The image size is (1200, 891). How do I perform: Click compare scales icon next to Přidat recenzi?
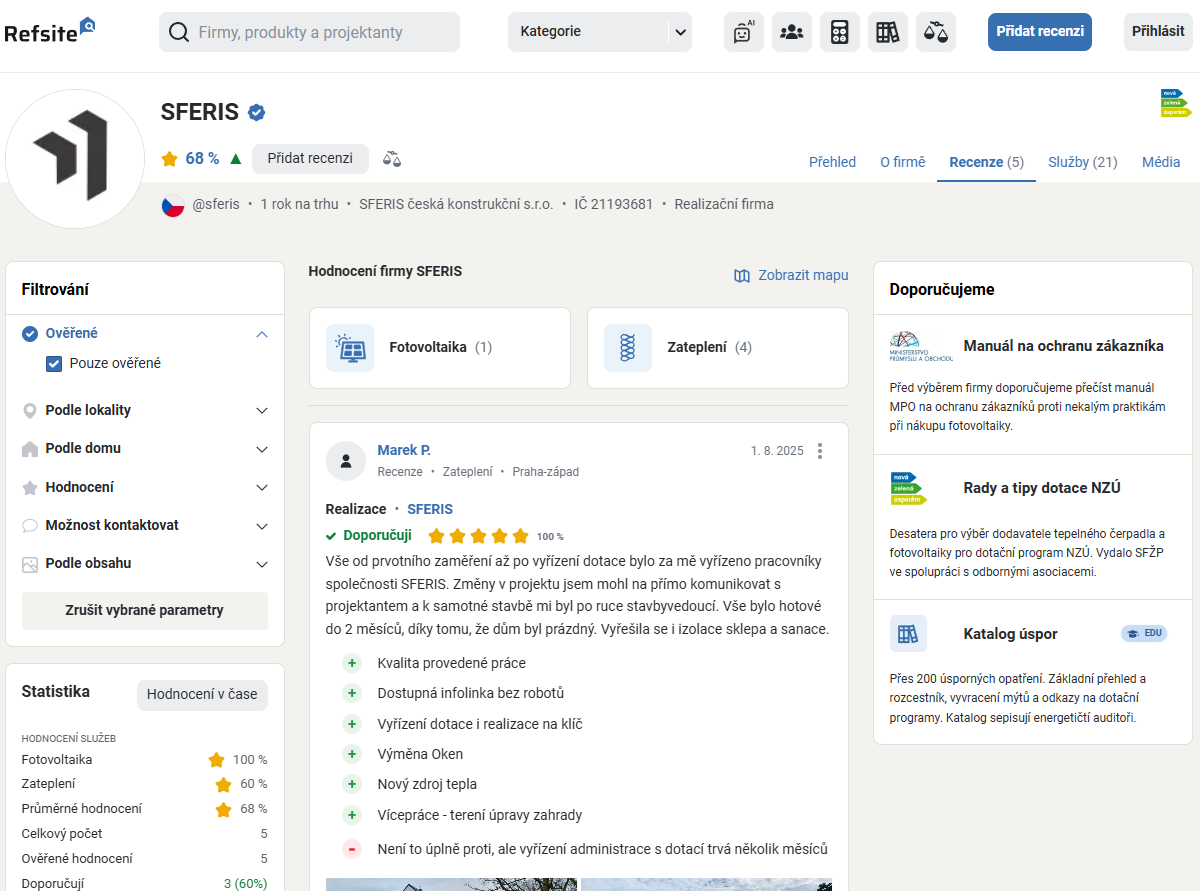coord(392,159)
